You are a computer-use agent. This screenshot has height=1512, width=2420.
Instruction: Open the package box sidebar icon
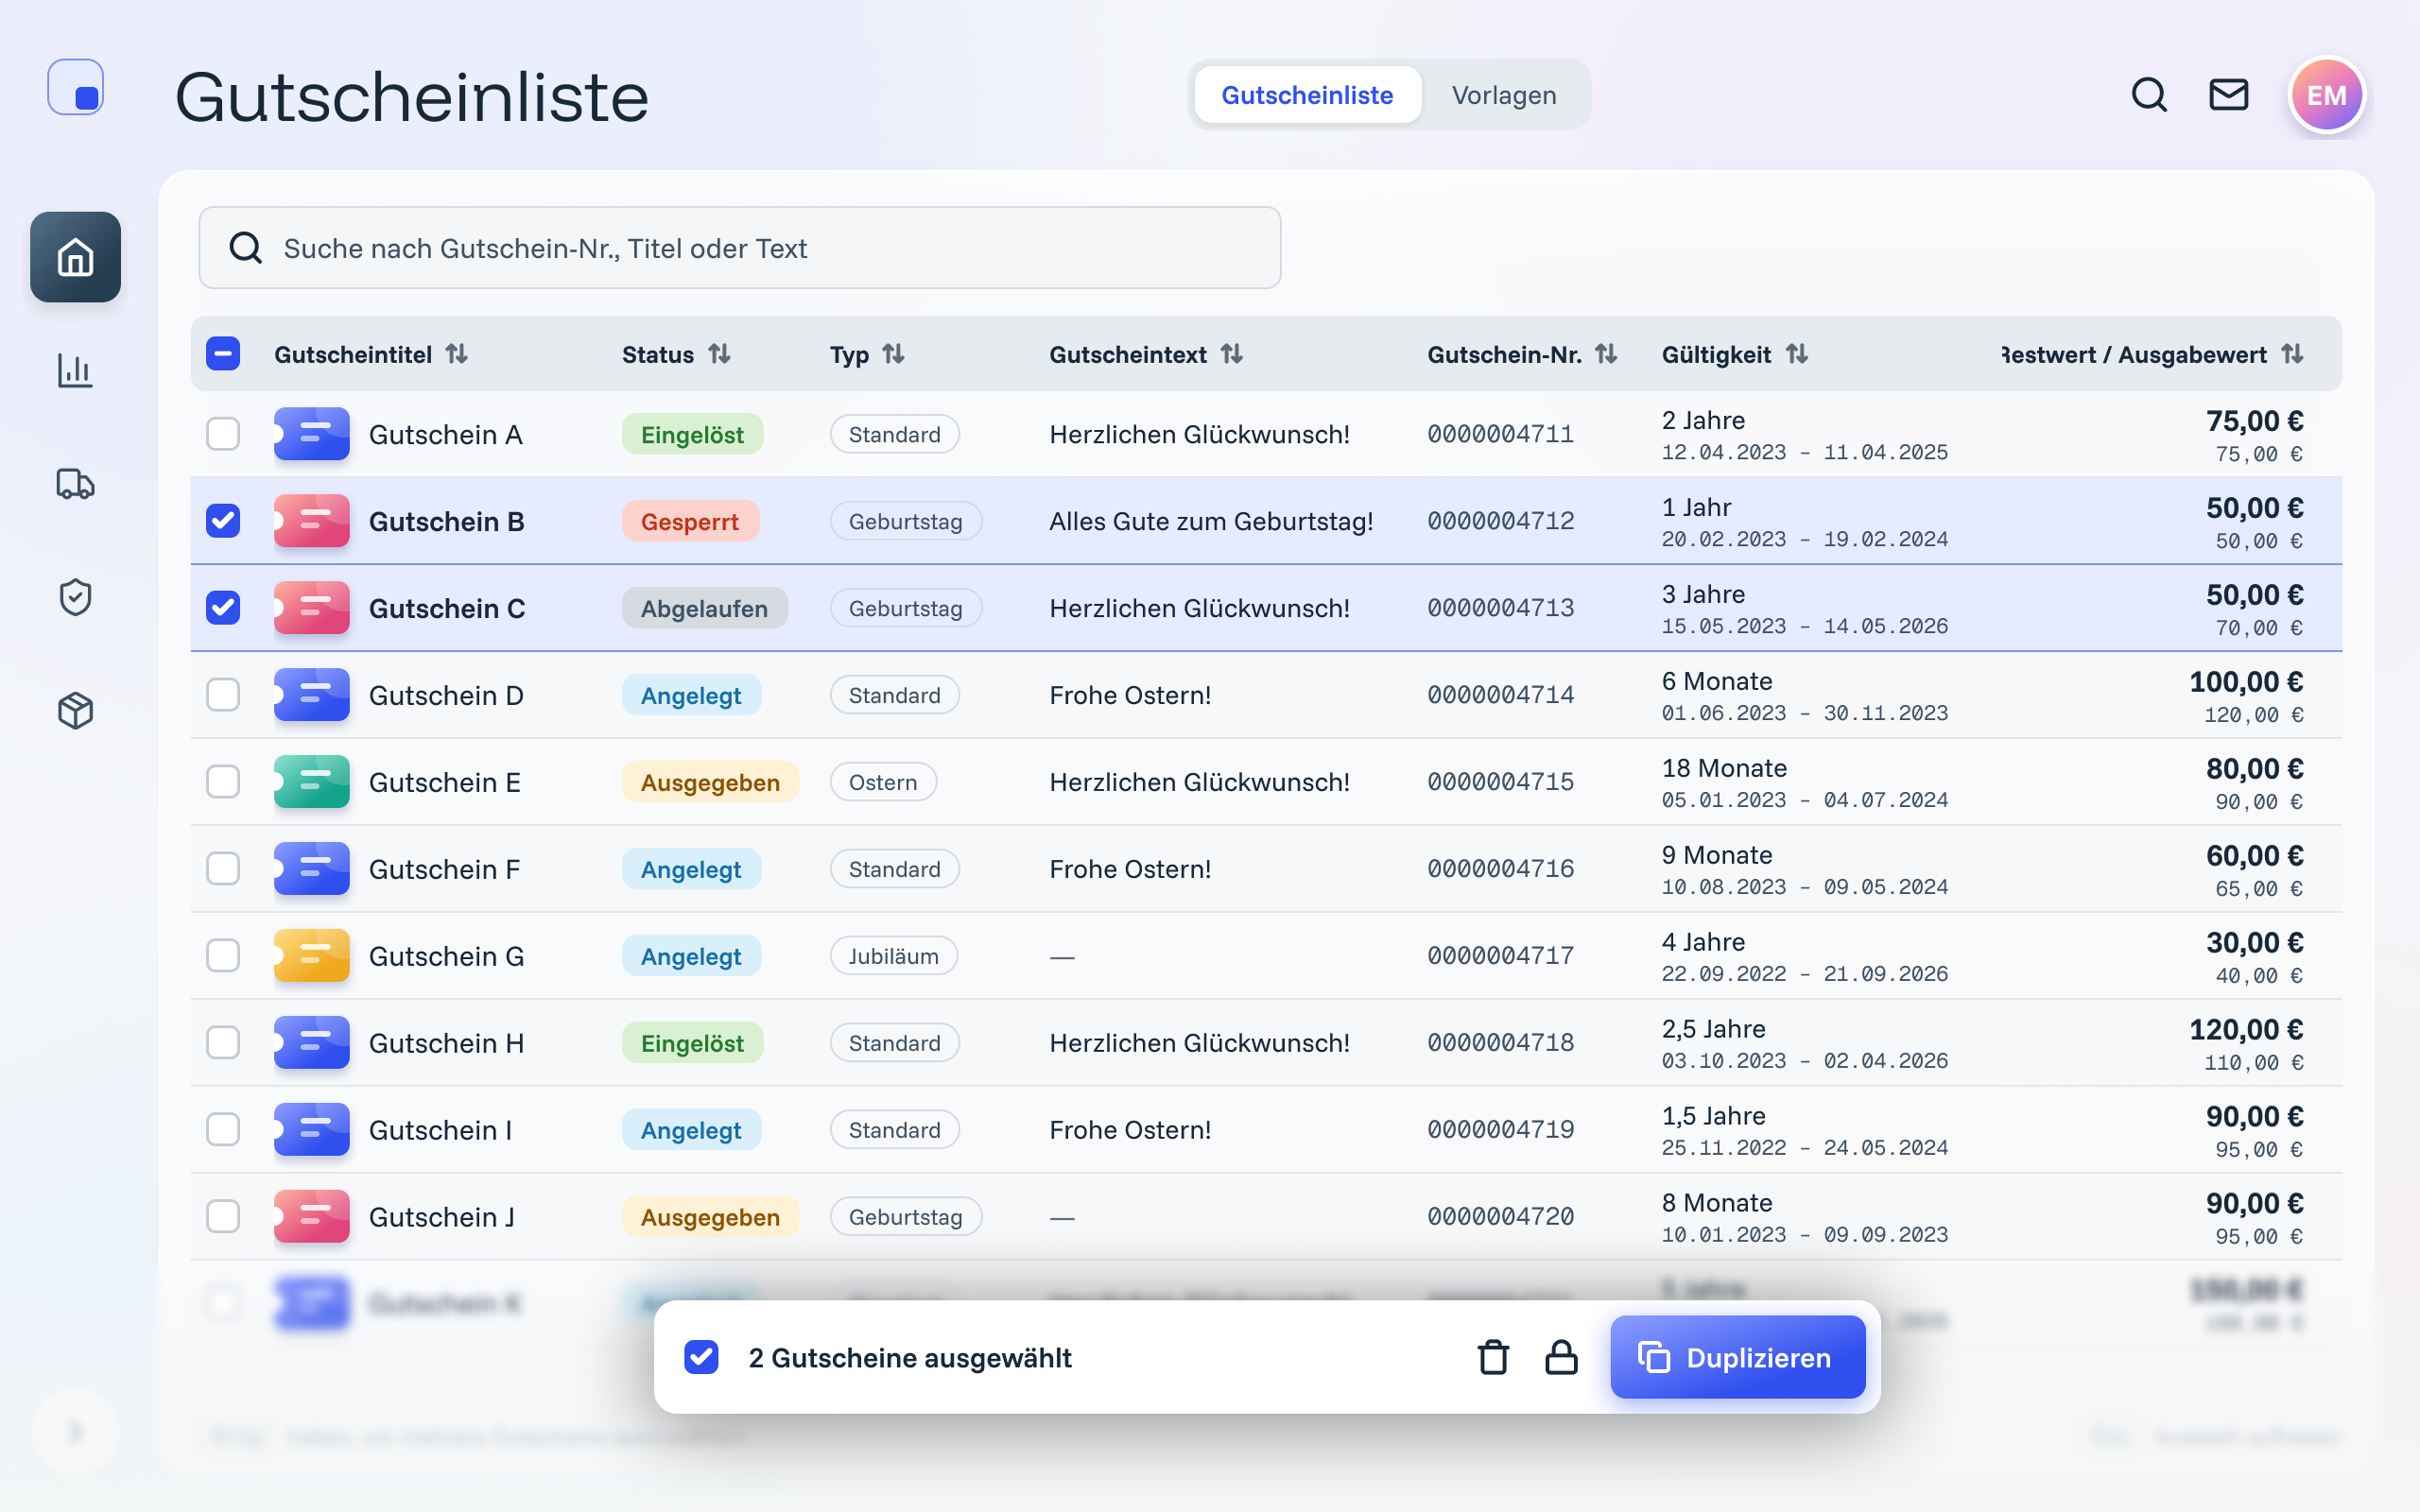75,711
